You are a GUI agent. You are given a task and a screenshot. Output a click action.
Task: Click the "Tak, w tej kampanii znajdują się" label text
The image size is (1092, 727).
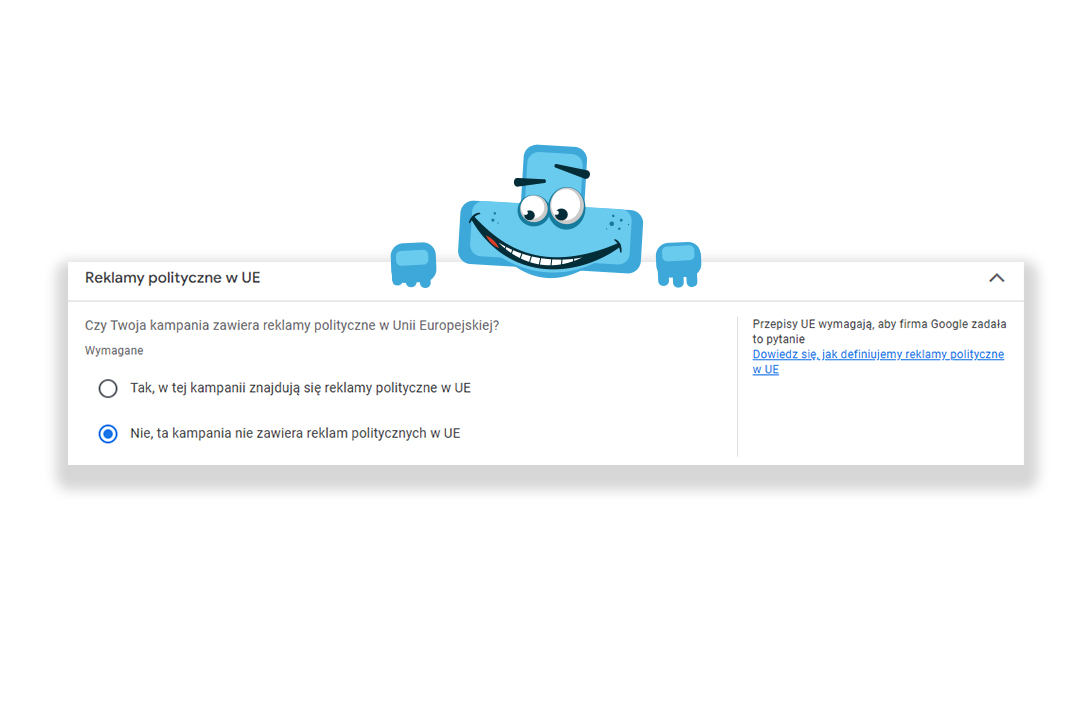point(300,388)
